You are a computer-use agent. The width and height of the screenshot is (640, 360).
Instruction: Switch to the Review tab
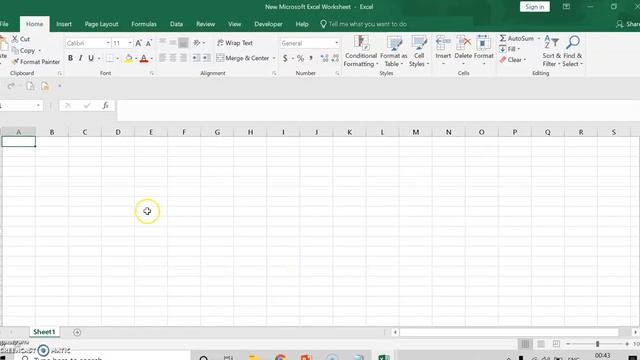(x=205, y=24)
